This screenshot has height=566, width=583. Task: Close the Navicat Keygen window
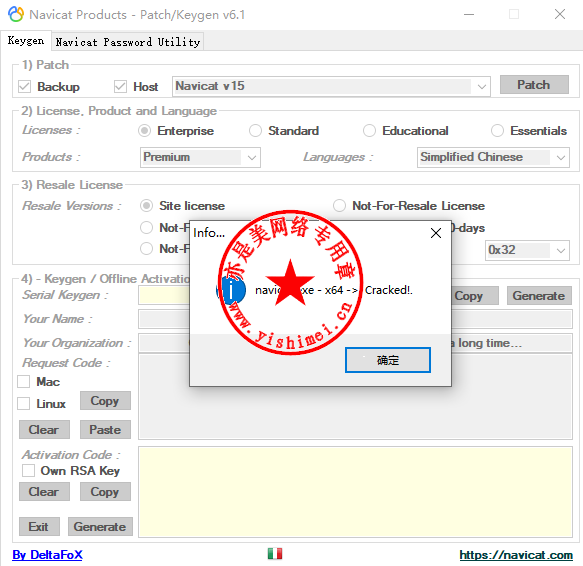tap(560, 15)
